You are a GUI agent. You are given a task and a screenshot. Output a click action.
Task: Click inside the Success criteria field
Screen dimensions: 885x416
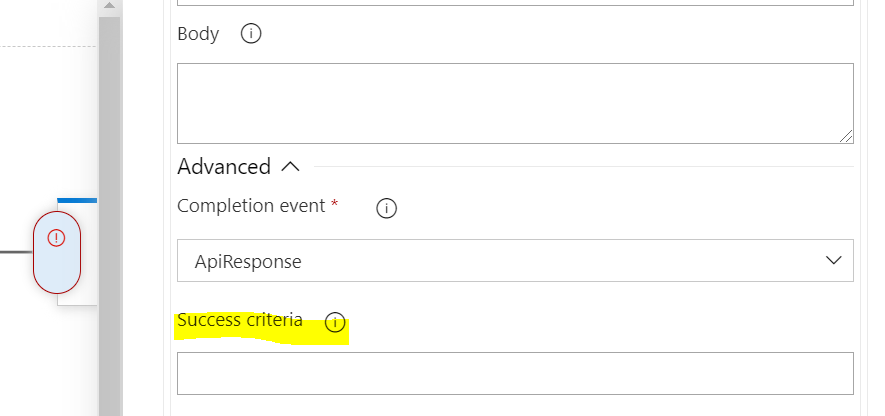[514, 373]
